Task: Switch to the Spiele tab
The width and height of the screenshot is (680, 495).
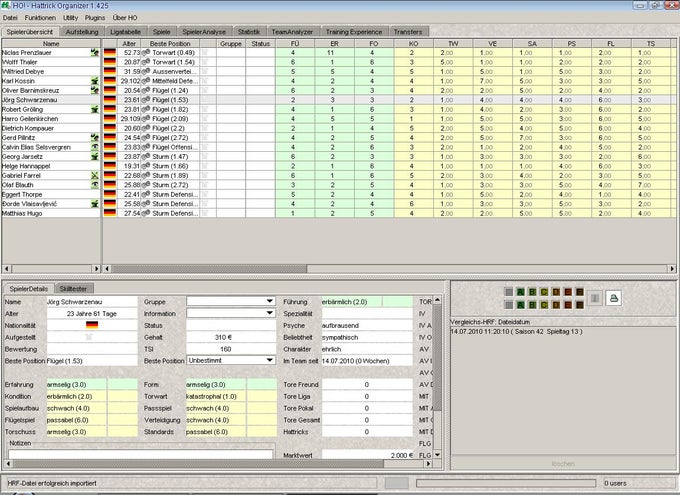Action: tap(161, 32)
